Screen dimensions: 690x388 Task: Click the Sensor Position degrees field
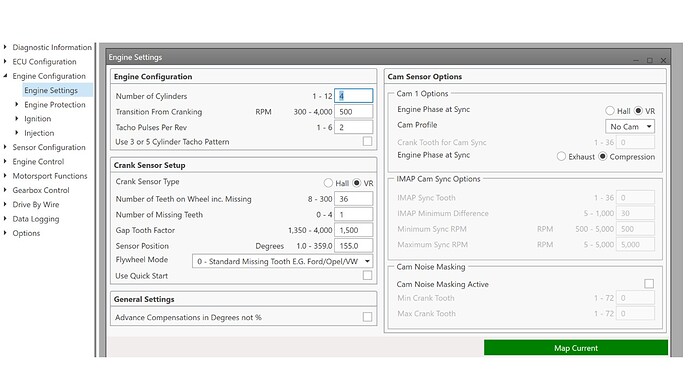tap(353, 246)
